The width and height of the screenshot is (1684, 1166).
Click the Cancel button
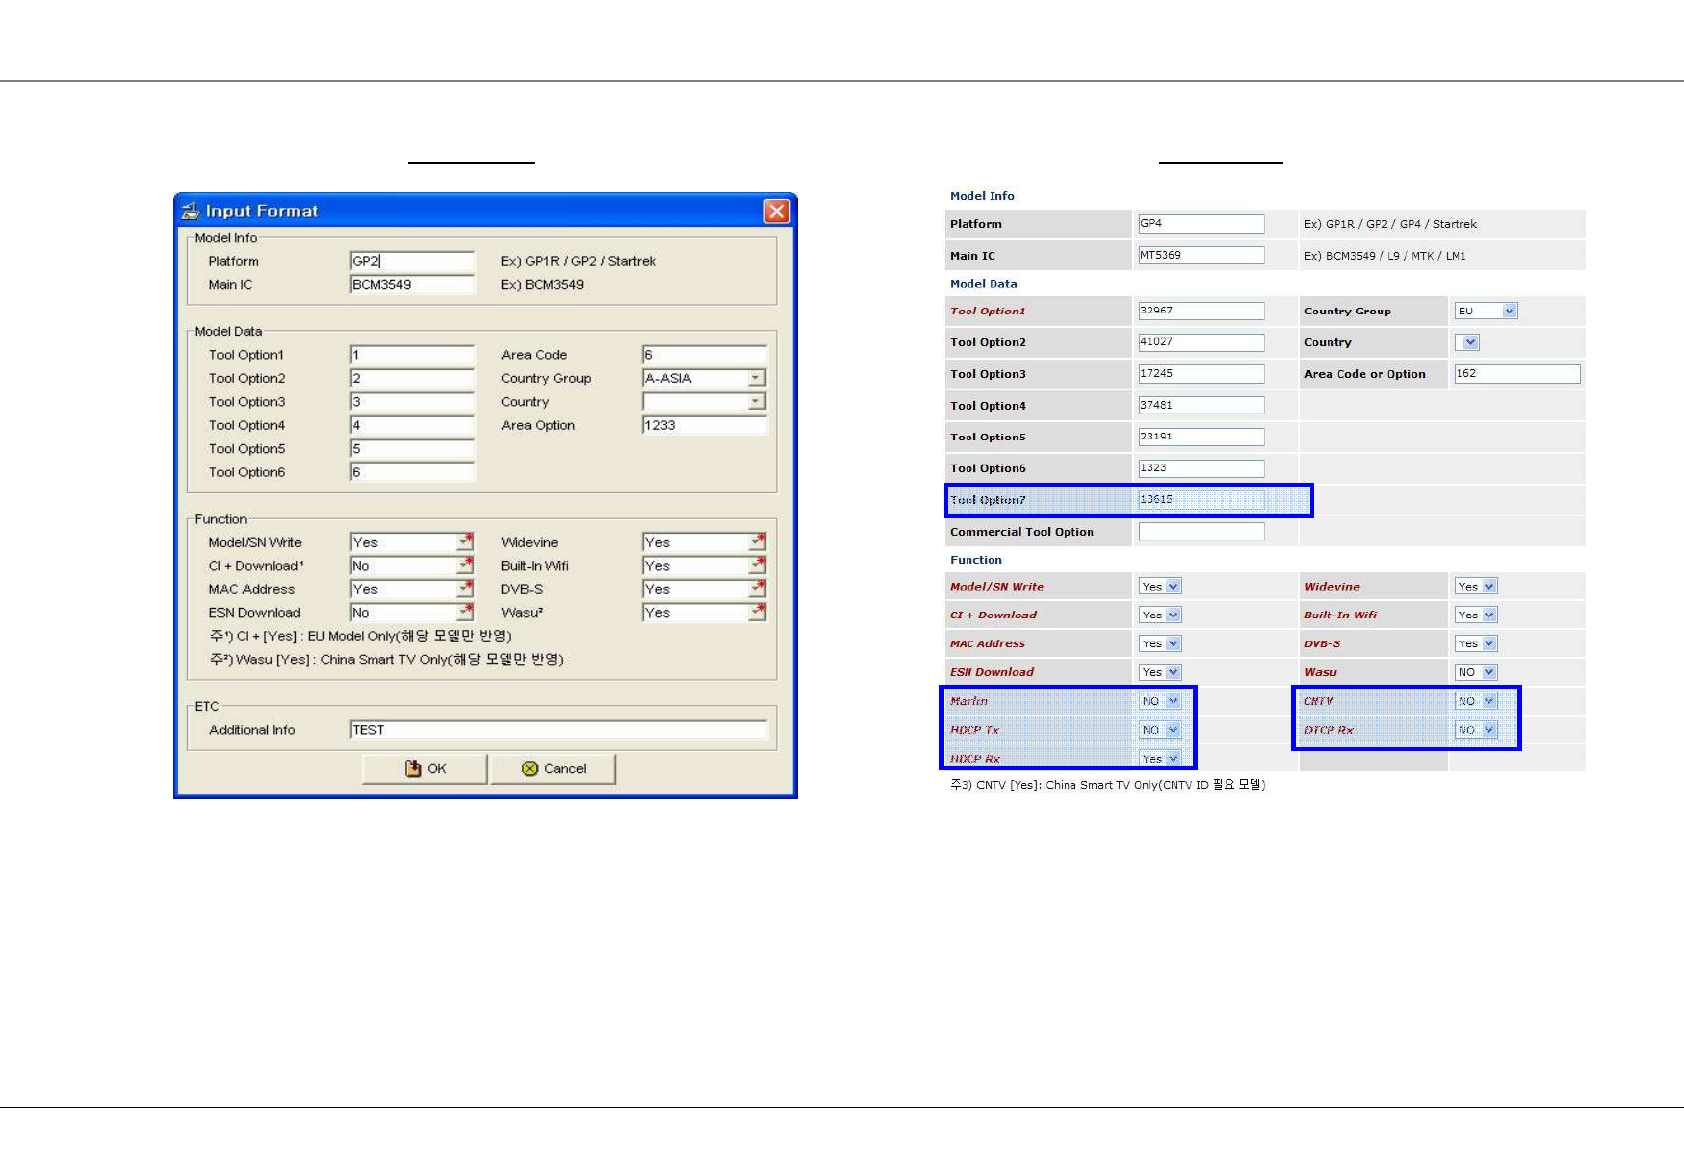(554, 769)
